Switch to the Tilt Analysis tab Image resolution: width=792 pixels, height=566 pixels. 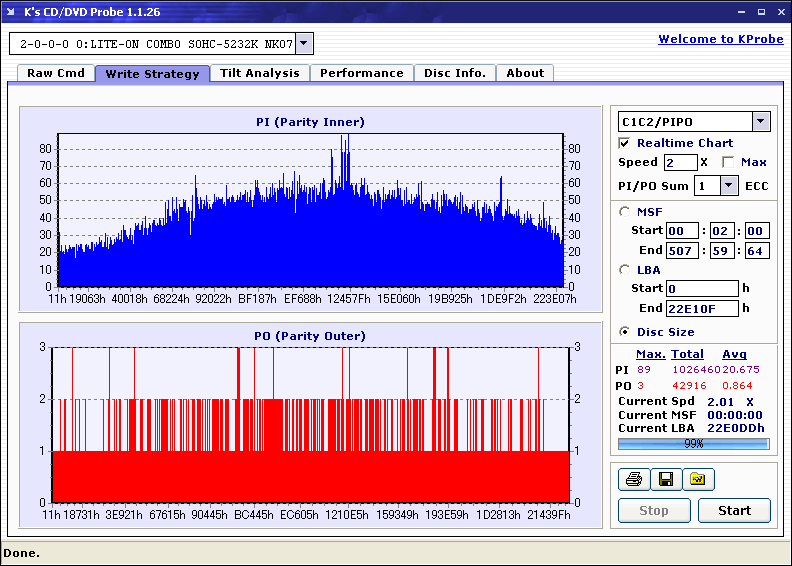pyautogui.click(x=259, y=73)
